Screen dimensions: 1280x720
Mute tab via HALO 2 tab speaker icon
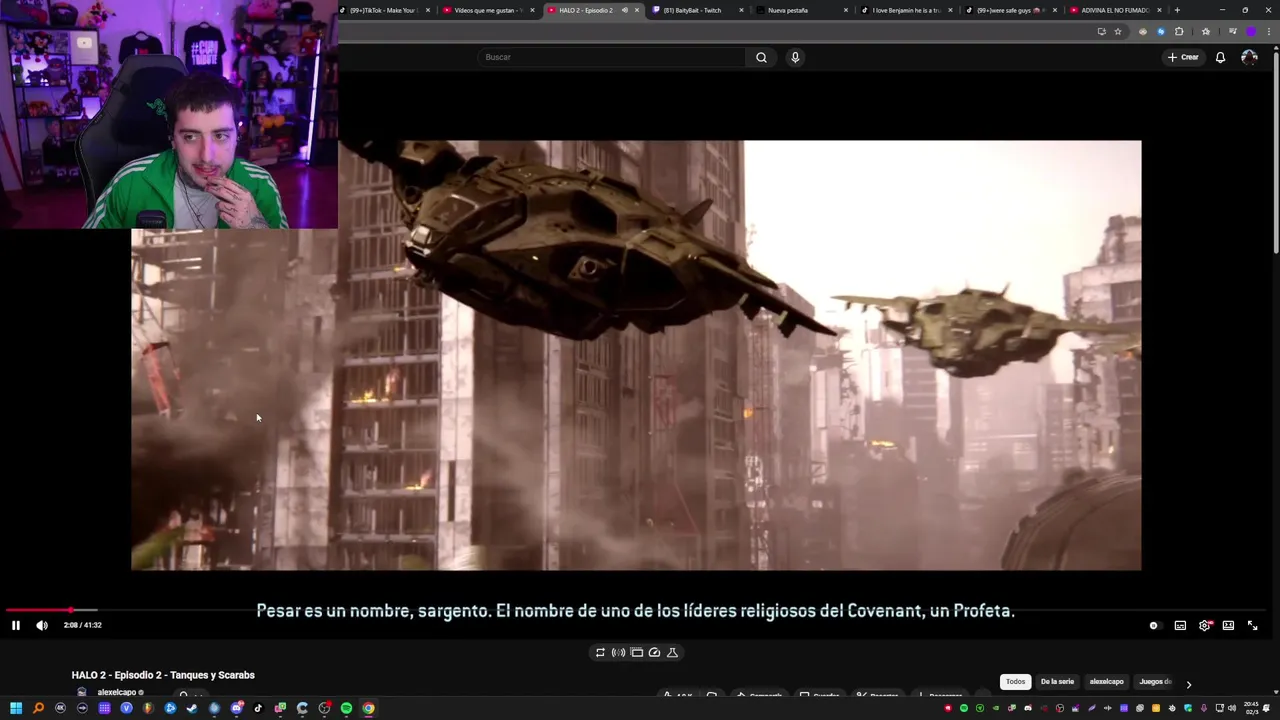pyautogui.click(x=624, y=10)
